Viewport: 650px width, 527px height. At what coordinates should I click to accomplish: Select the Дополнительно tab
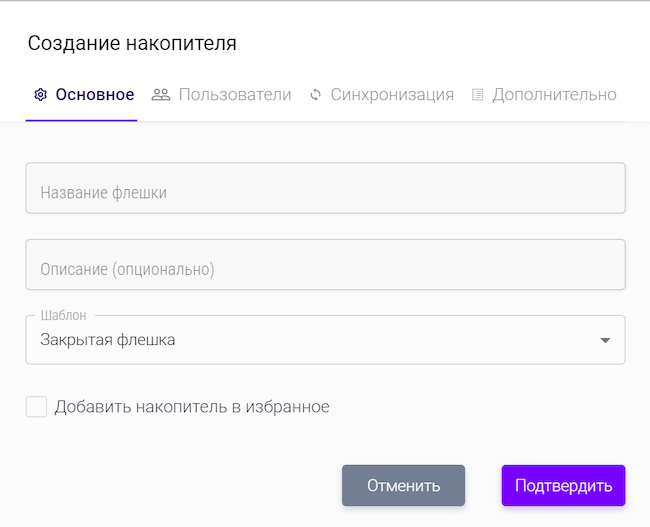click(554, 95)
